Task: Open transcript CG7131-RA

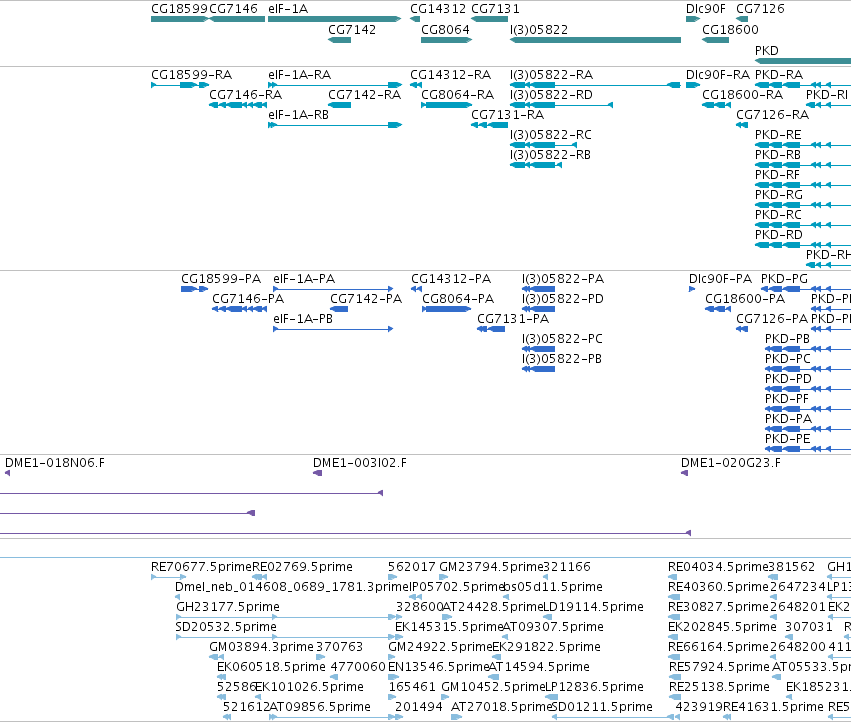Action: [x=507, y=115]
